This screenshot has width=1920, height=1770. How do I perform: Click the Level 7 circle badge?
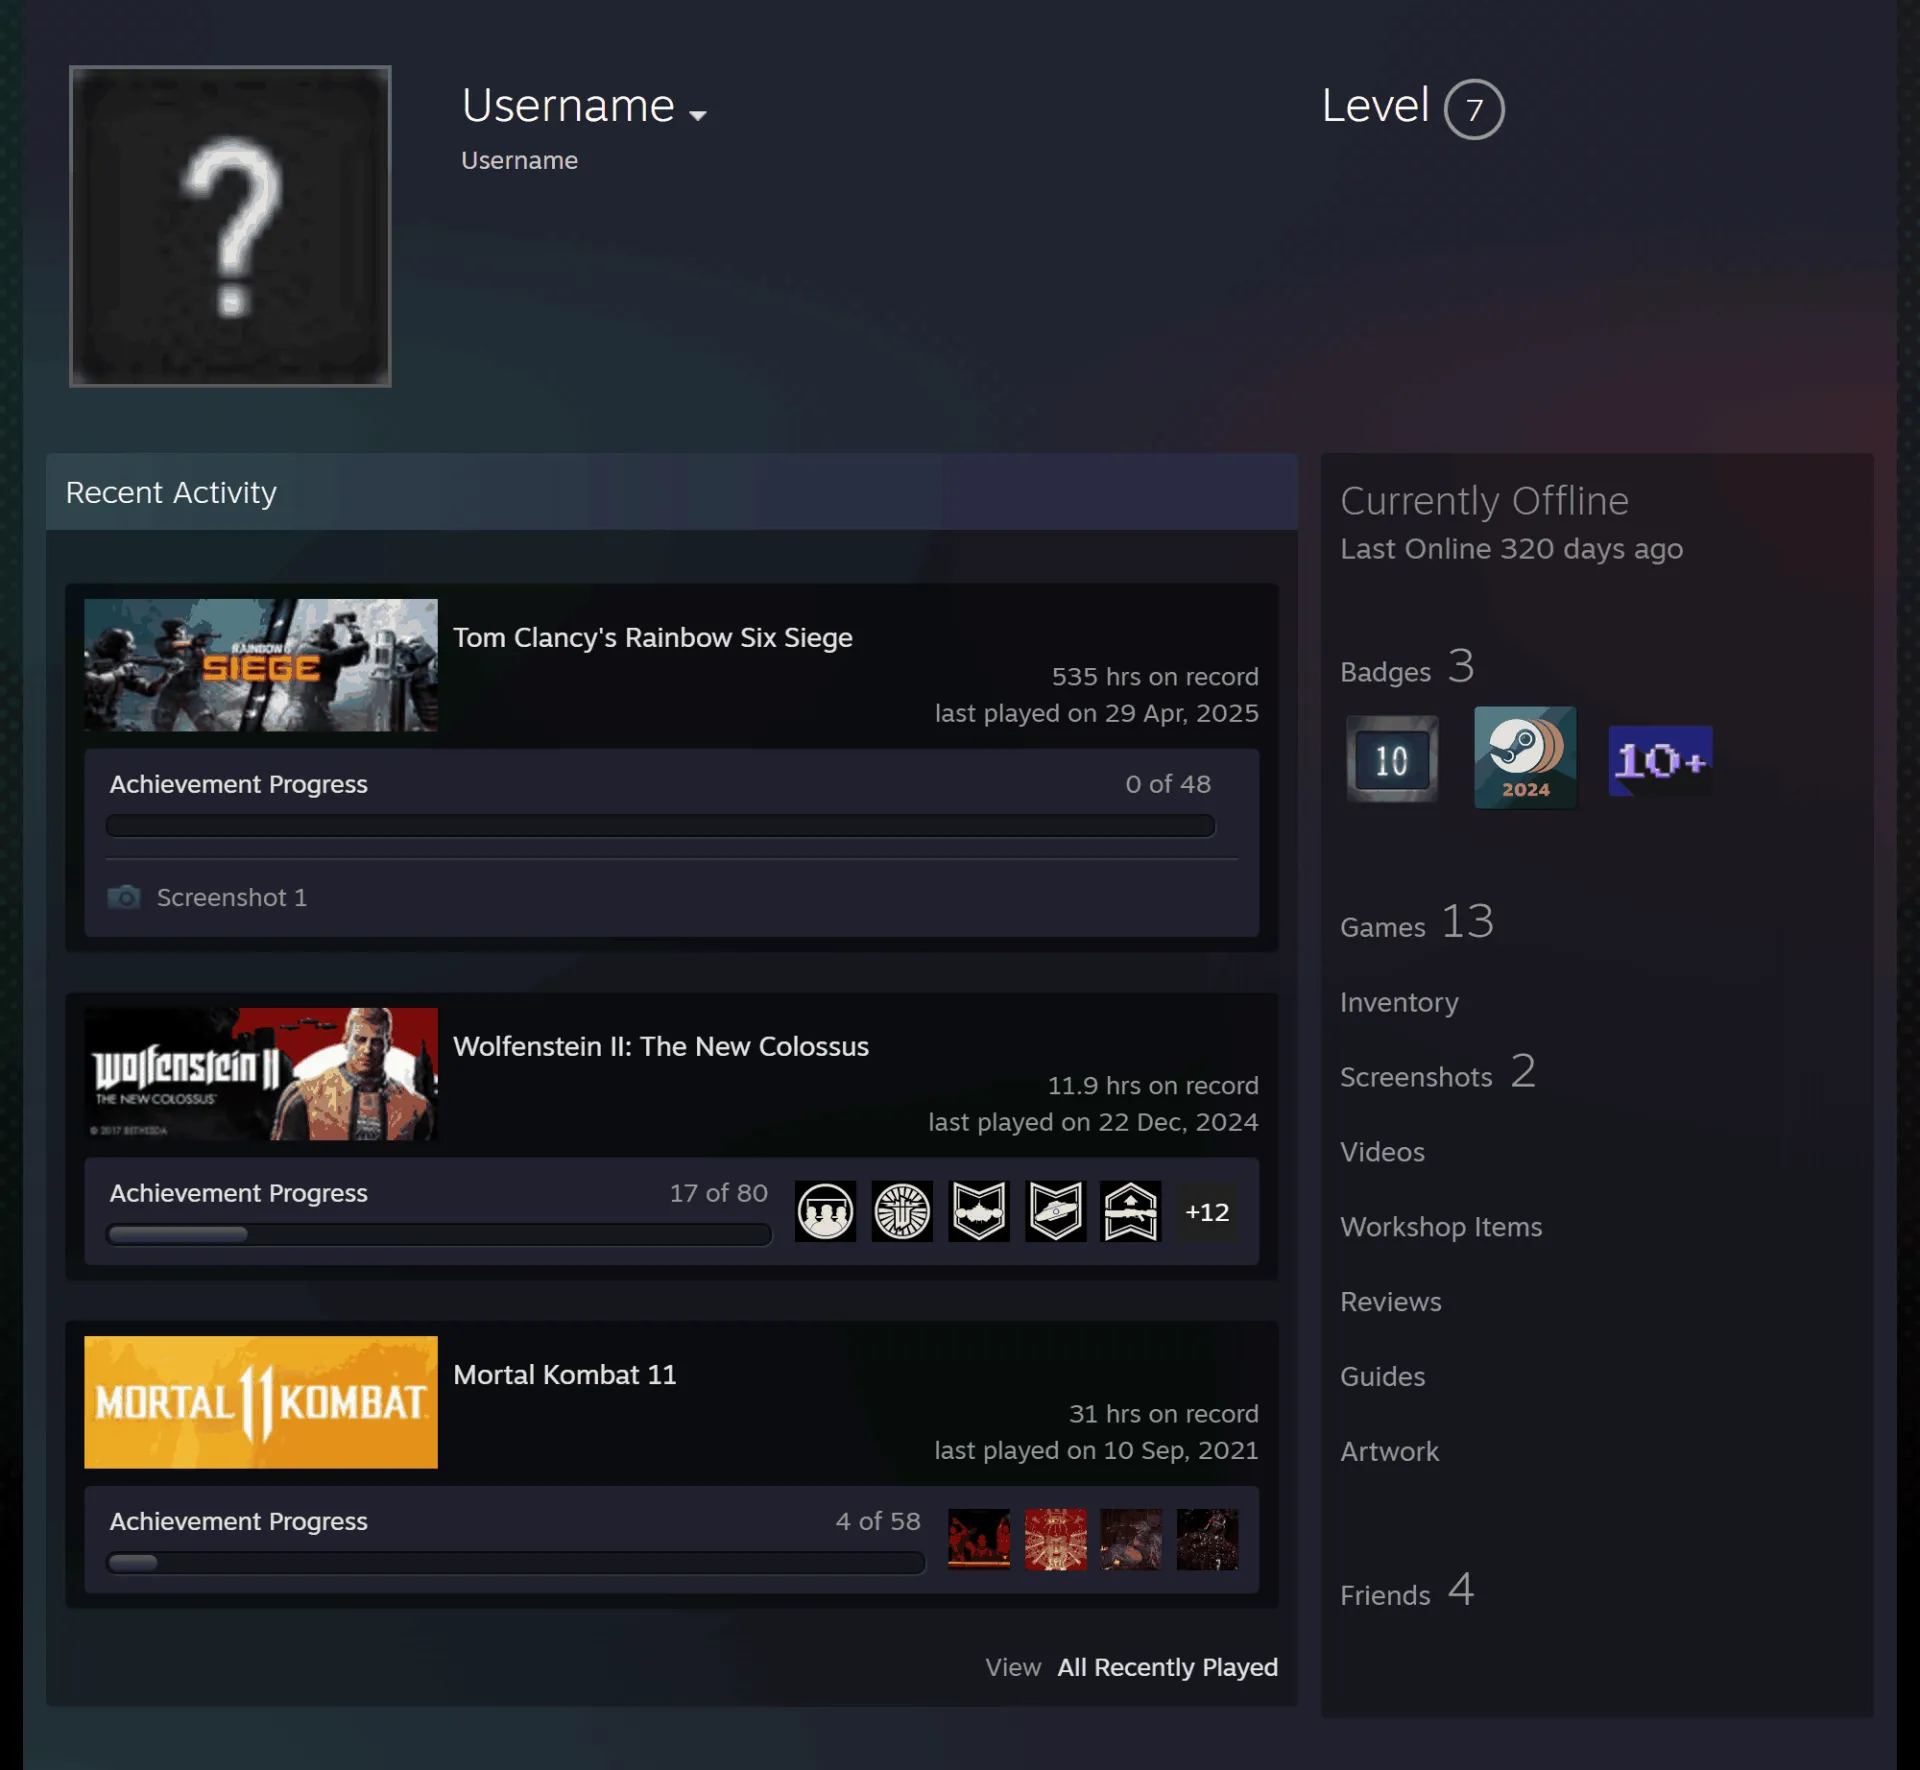(1474, 109)
